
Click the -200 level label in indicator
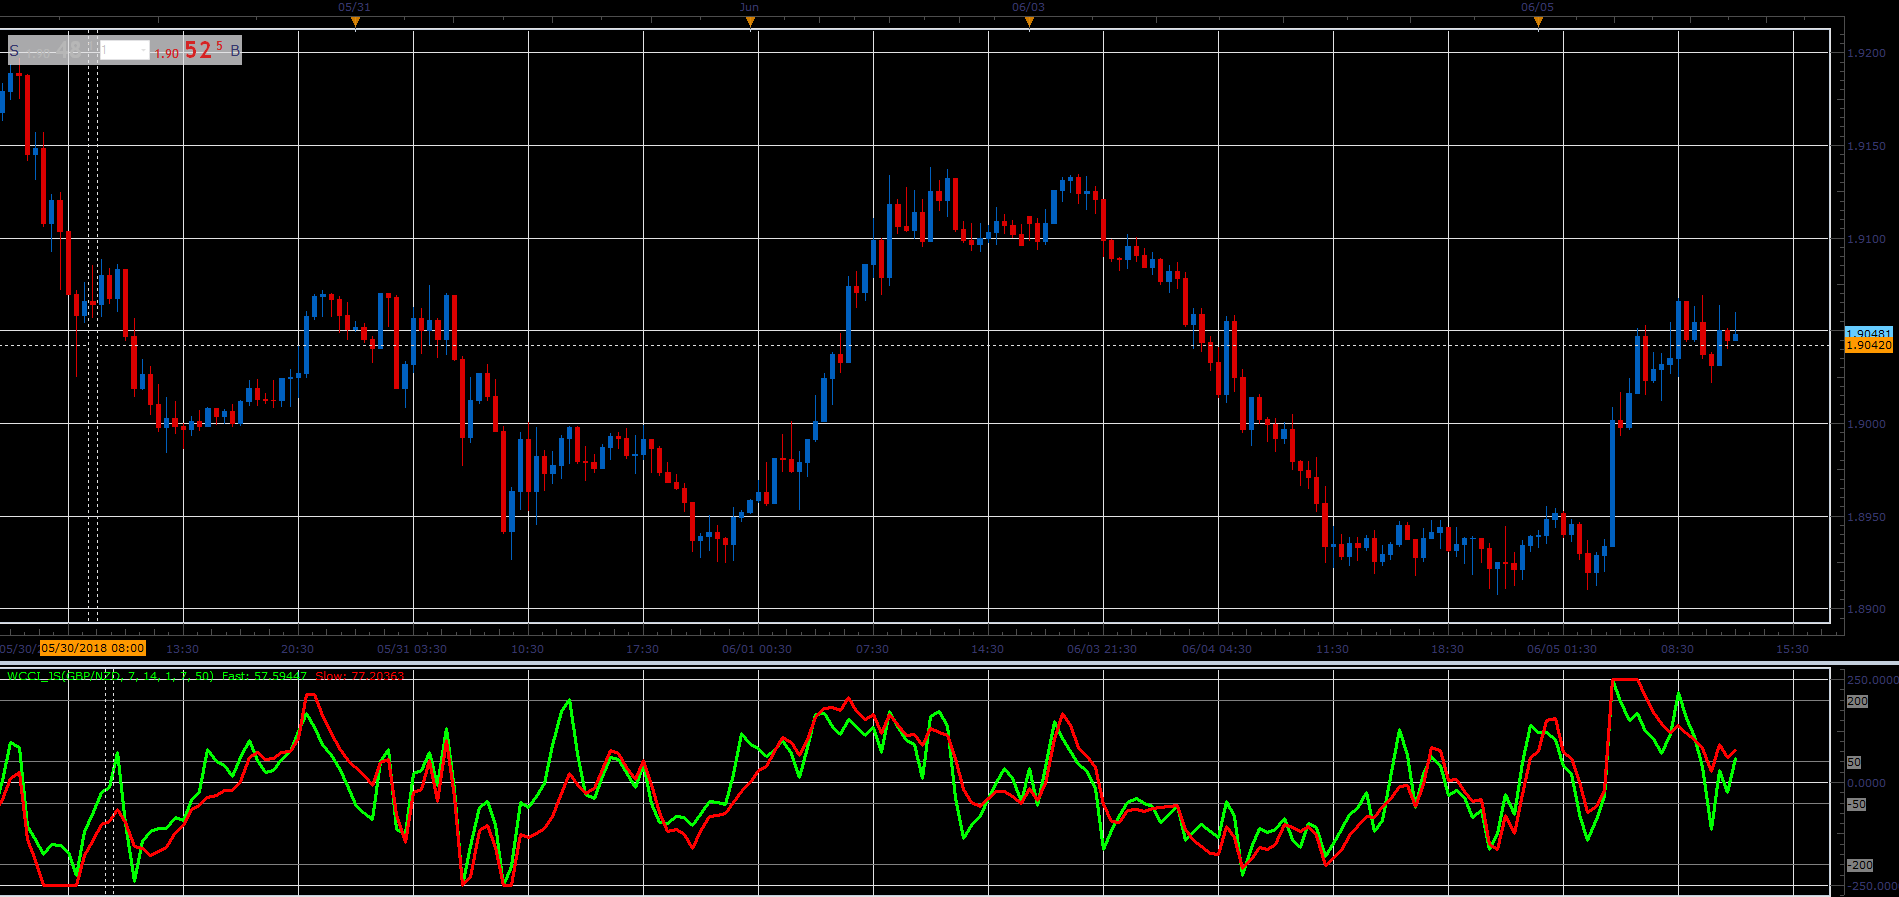(1859, 865)
